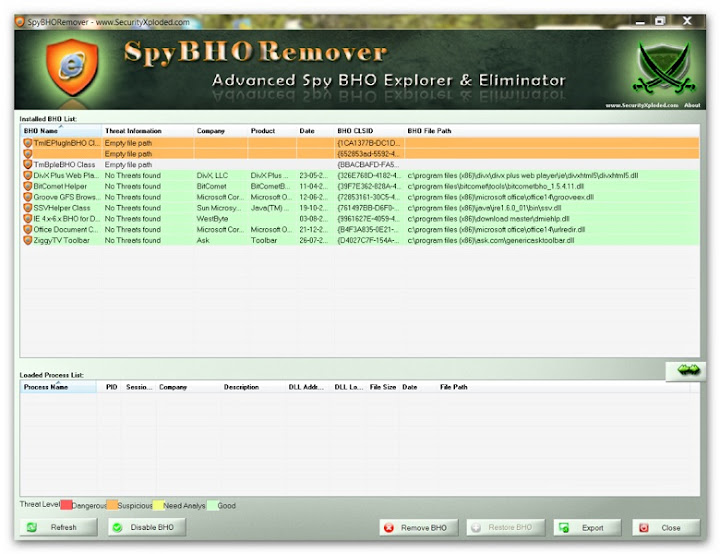The height and width of the screenshot is (554, 720).
Task: Minimize the SpyBHORemover window
Action: [x=640, y=22]
